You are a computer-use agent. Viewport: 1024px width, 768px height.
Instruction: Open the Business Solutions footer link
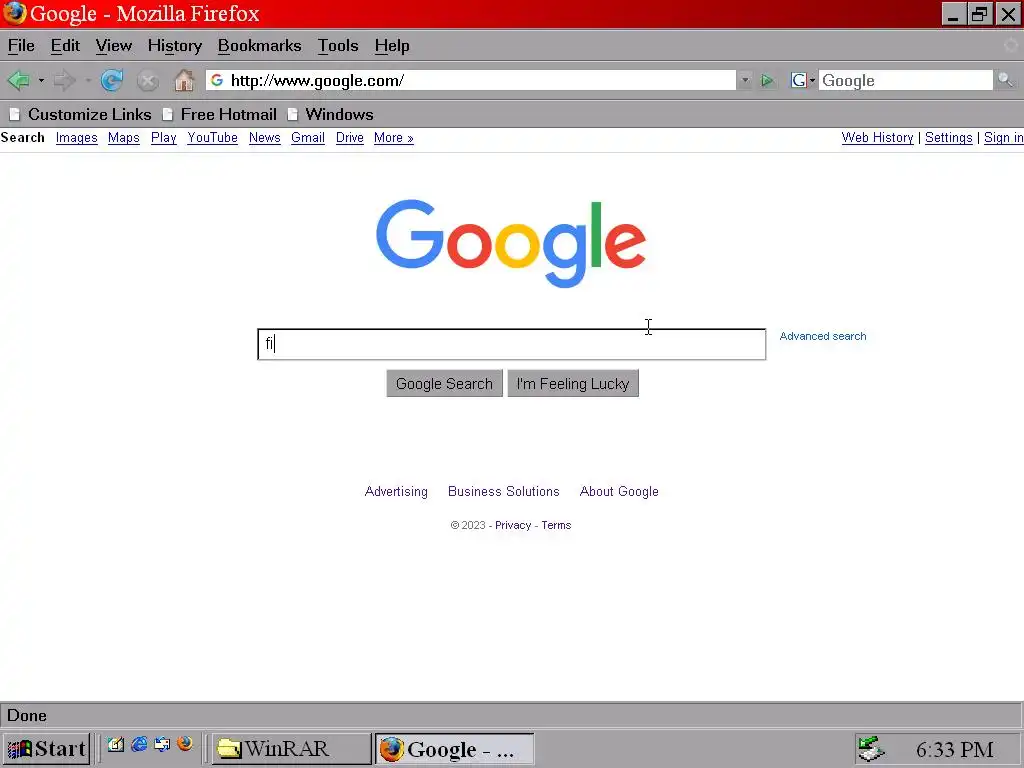[x=504, y=491]
